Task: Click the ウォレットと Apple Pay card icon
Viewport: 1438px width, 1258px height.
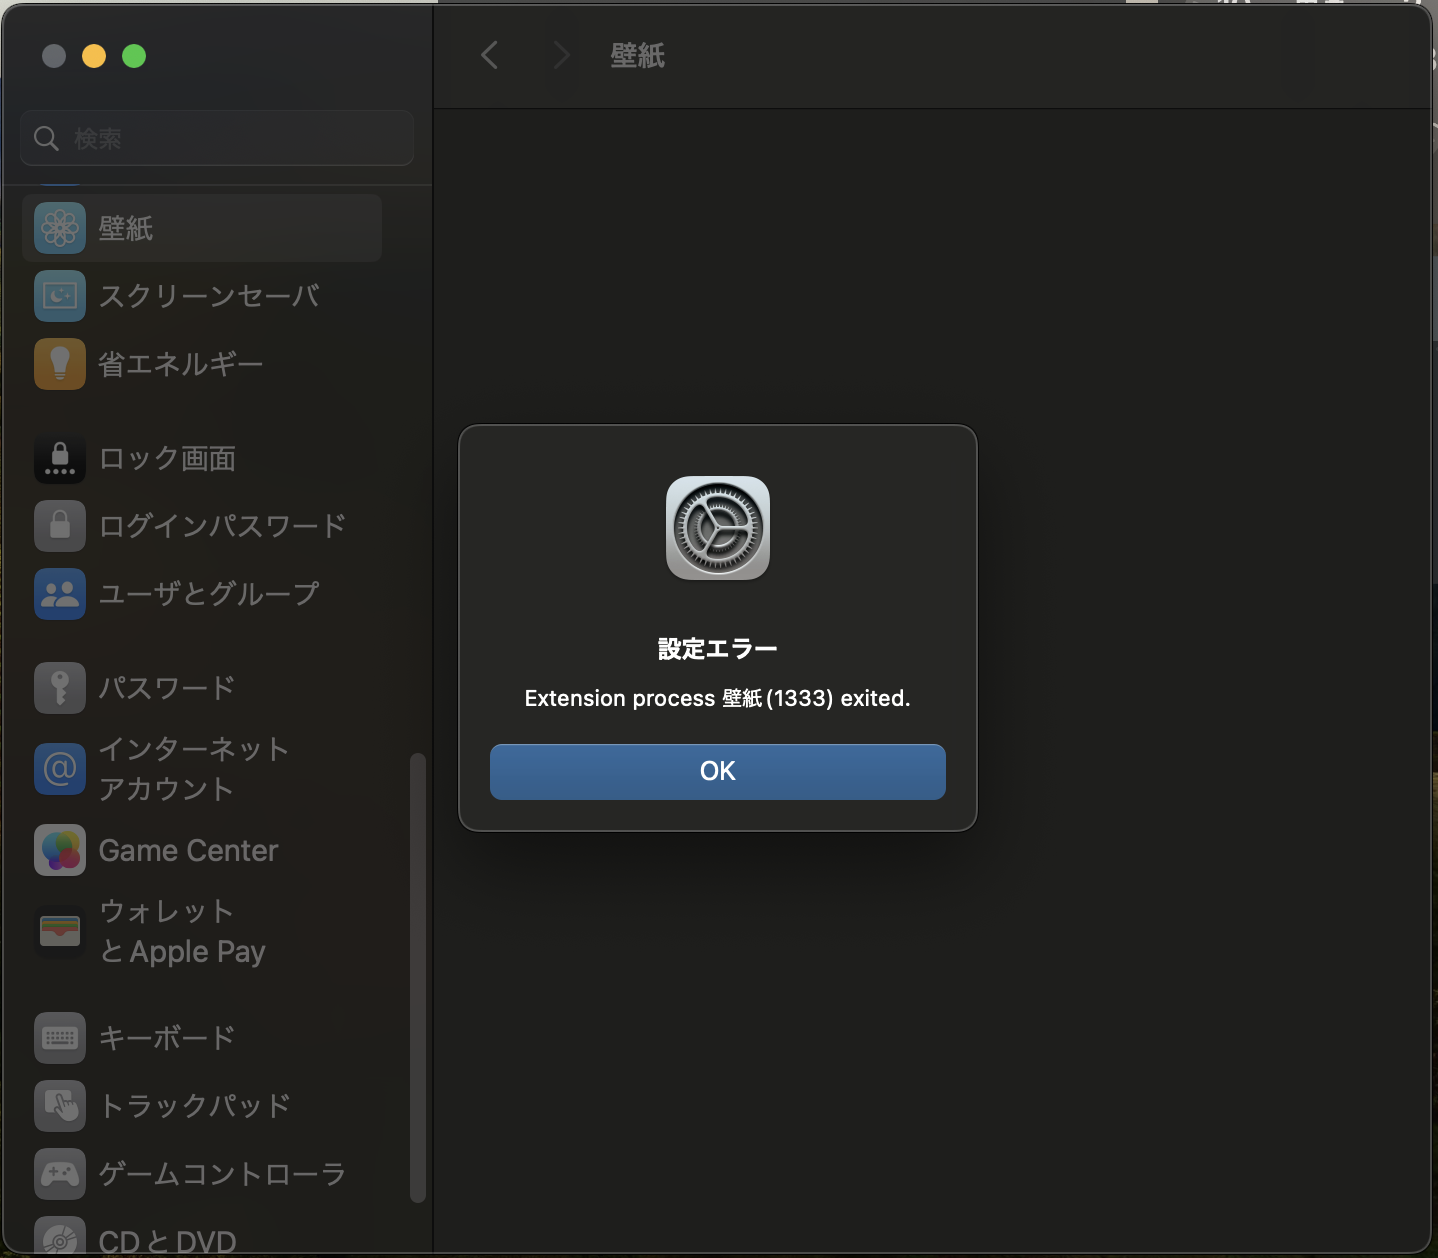Action: point(60,931)
